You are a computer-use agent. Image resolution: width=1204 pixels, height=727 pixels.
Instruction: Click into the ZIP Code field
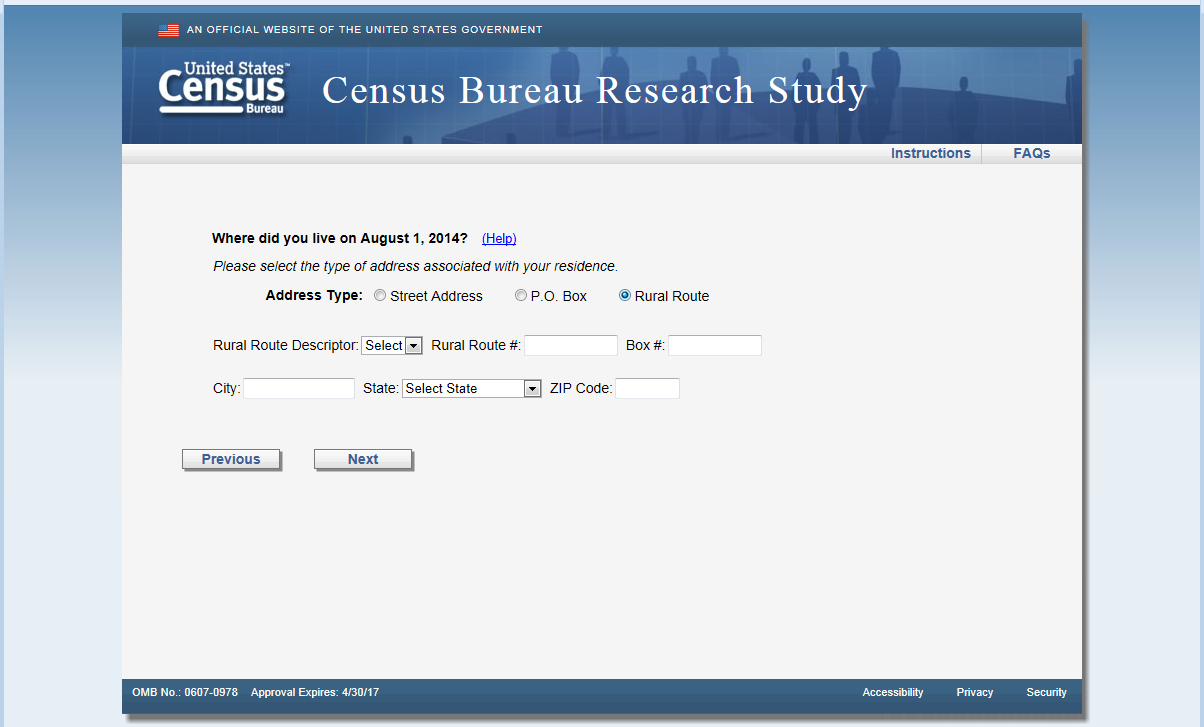(x=647, y=389)
